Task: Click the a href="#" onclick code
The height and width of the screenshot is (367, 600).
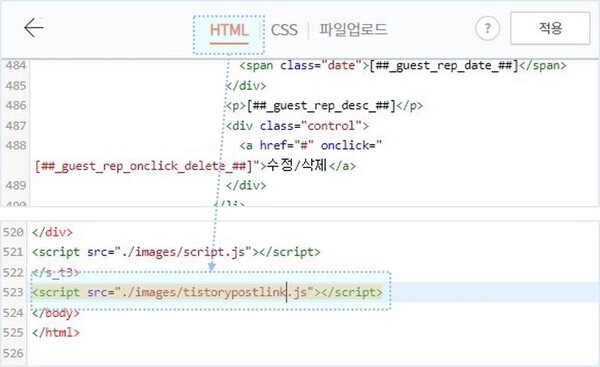Action: (x=311, y=145)
